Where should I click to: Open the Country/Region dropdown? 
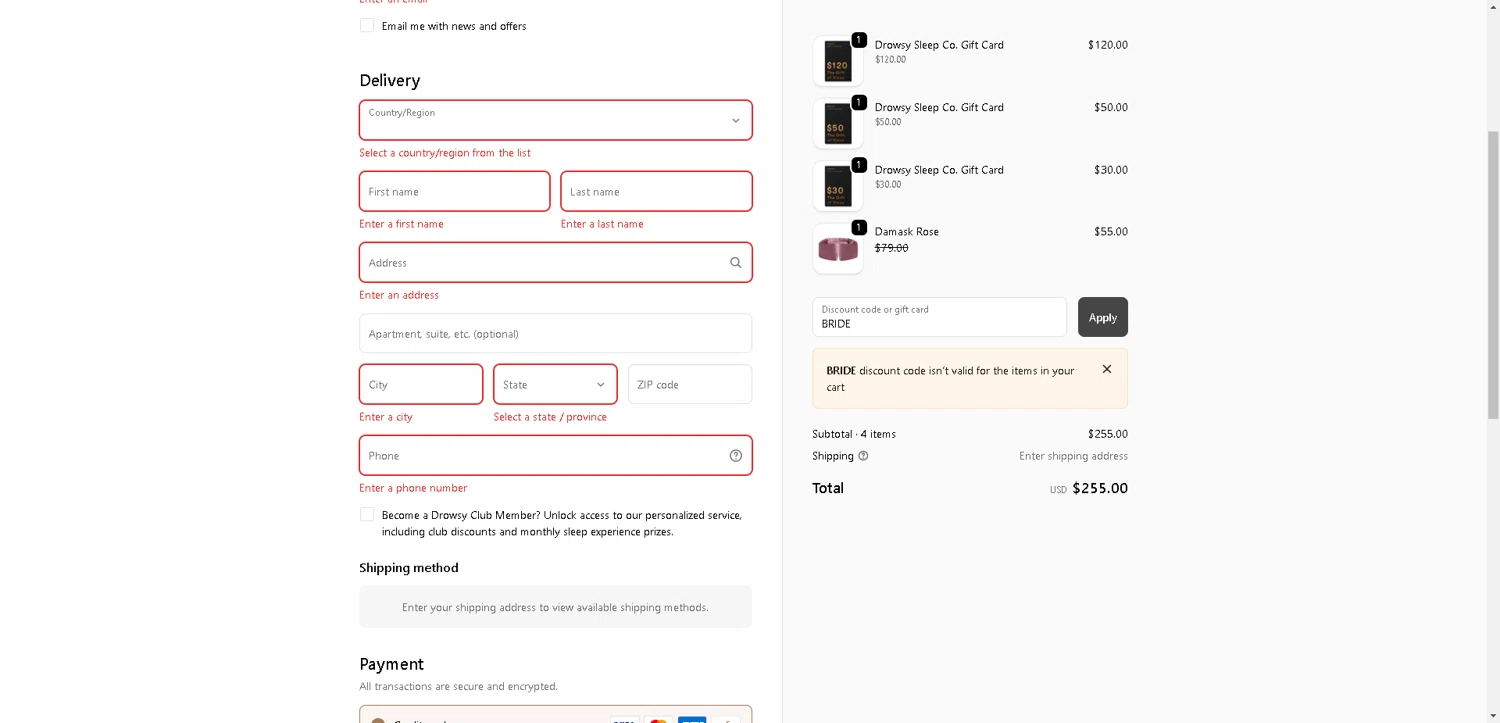point(555,120)
